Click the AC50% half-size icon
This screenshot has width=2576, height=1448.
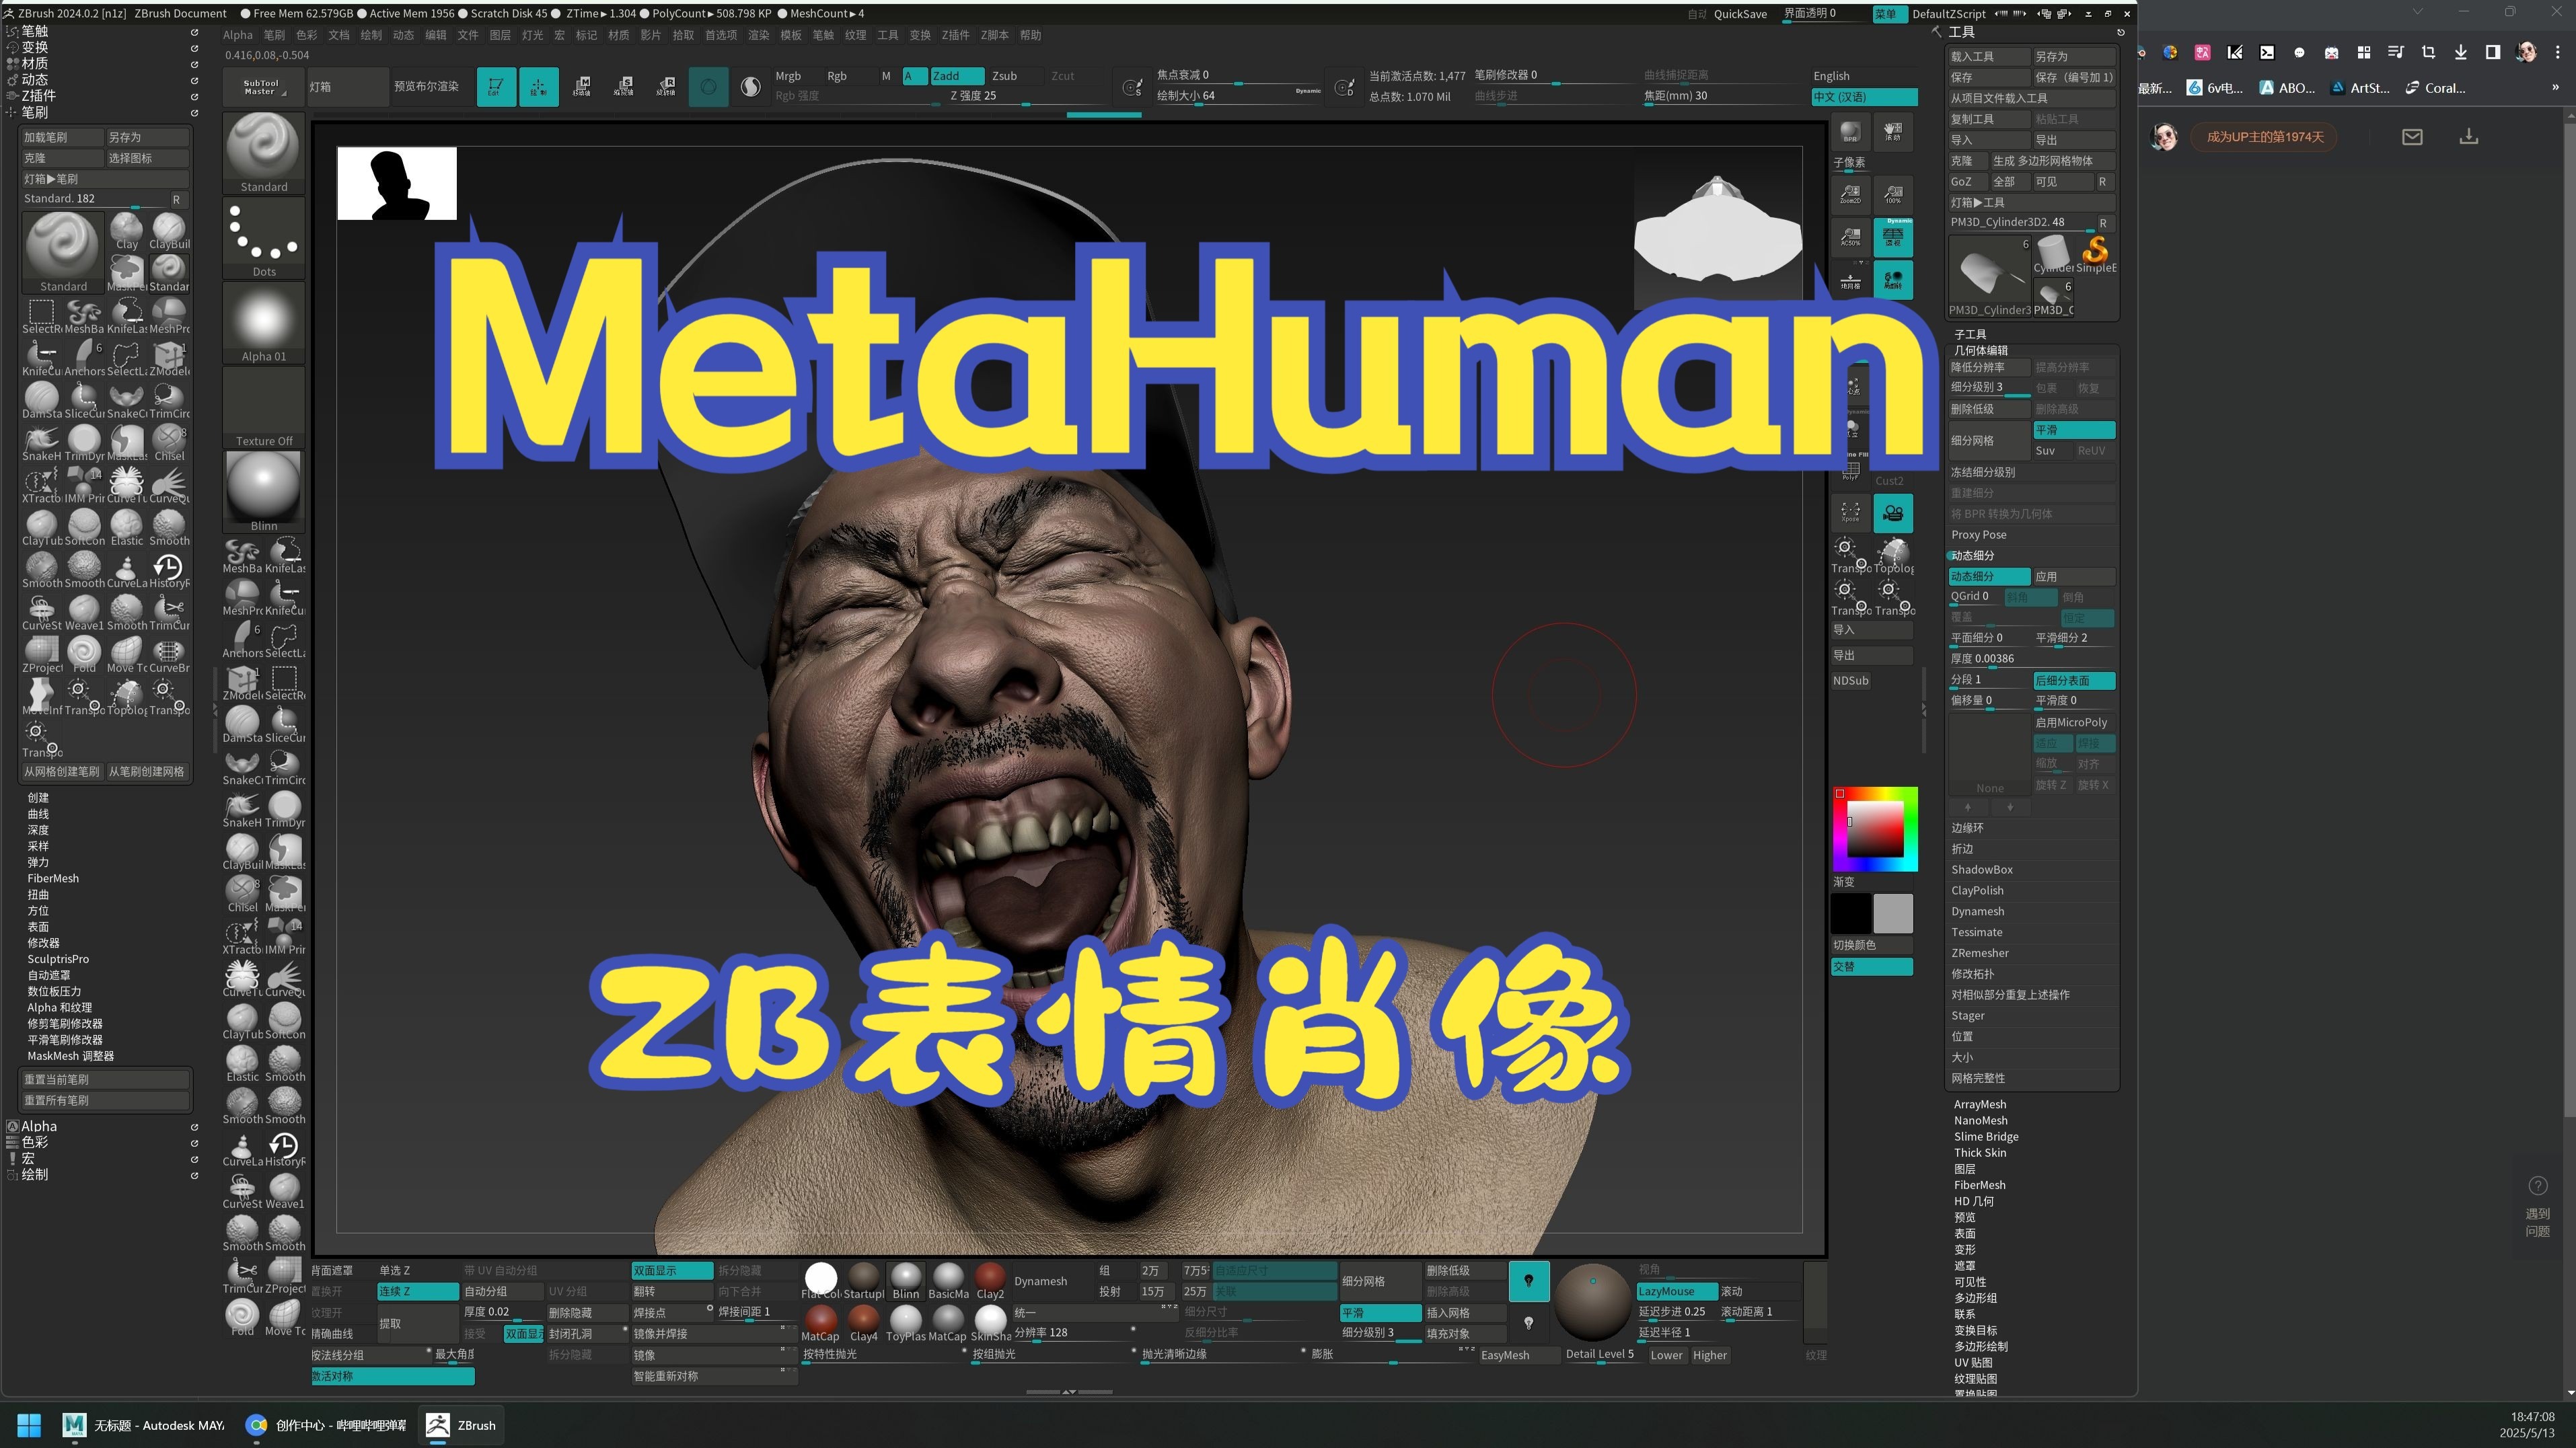pyautogui.click(x=1850, y=237)
